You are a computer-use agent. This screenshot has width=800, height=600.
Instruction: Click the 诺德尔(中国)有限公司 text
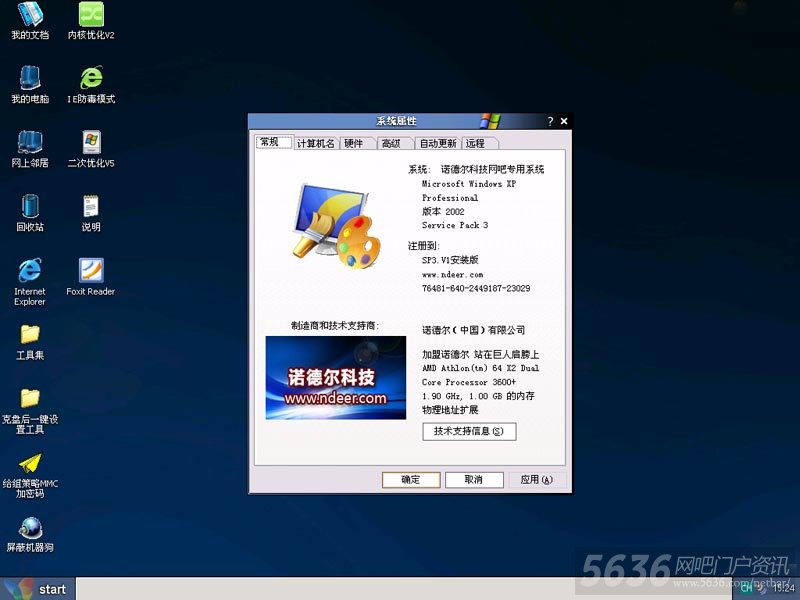pyautogui.click(x=473, y=330)
